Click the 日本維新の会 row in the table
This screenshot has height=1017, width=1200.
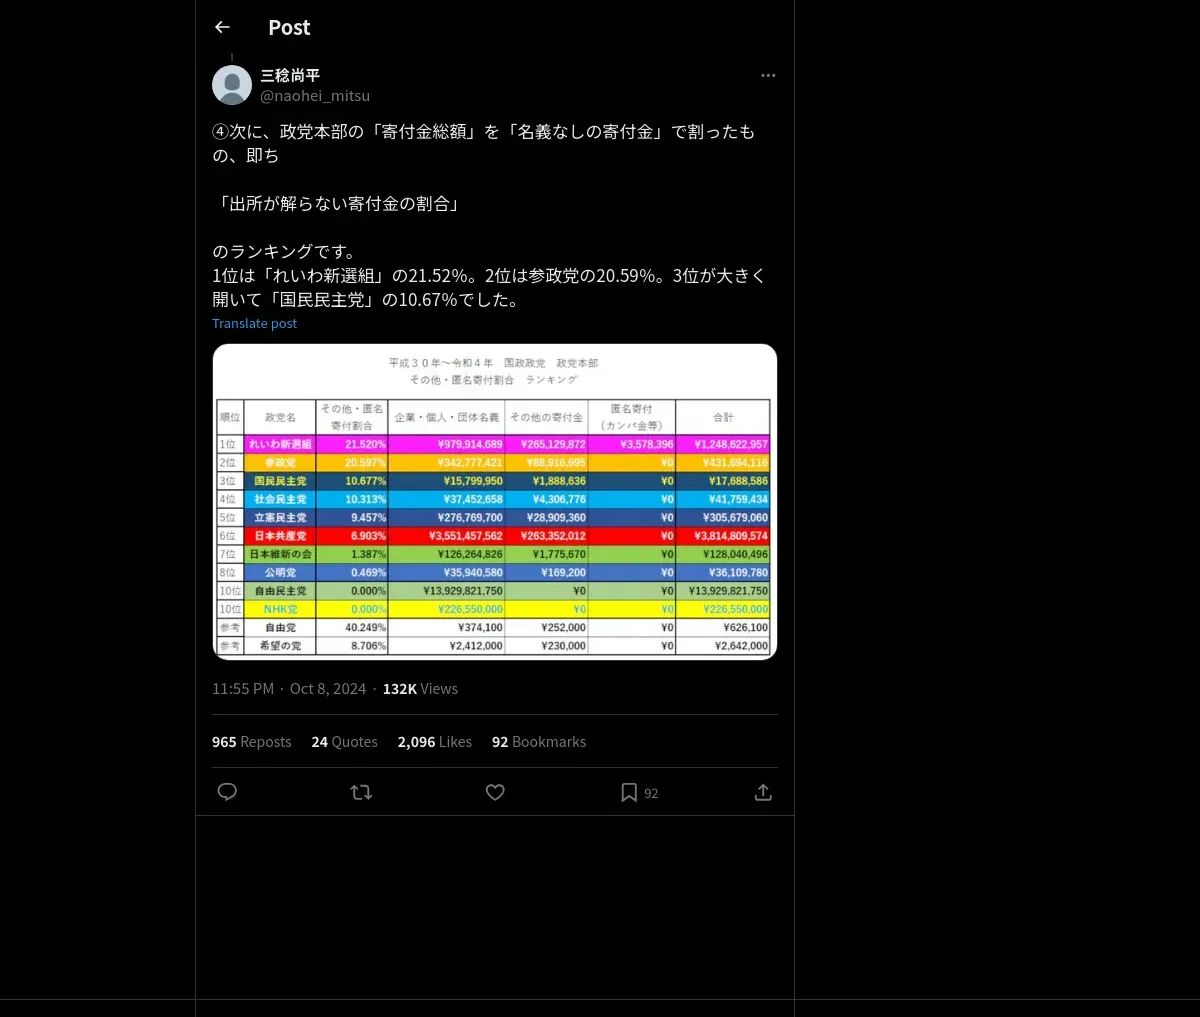coord(494,554)
